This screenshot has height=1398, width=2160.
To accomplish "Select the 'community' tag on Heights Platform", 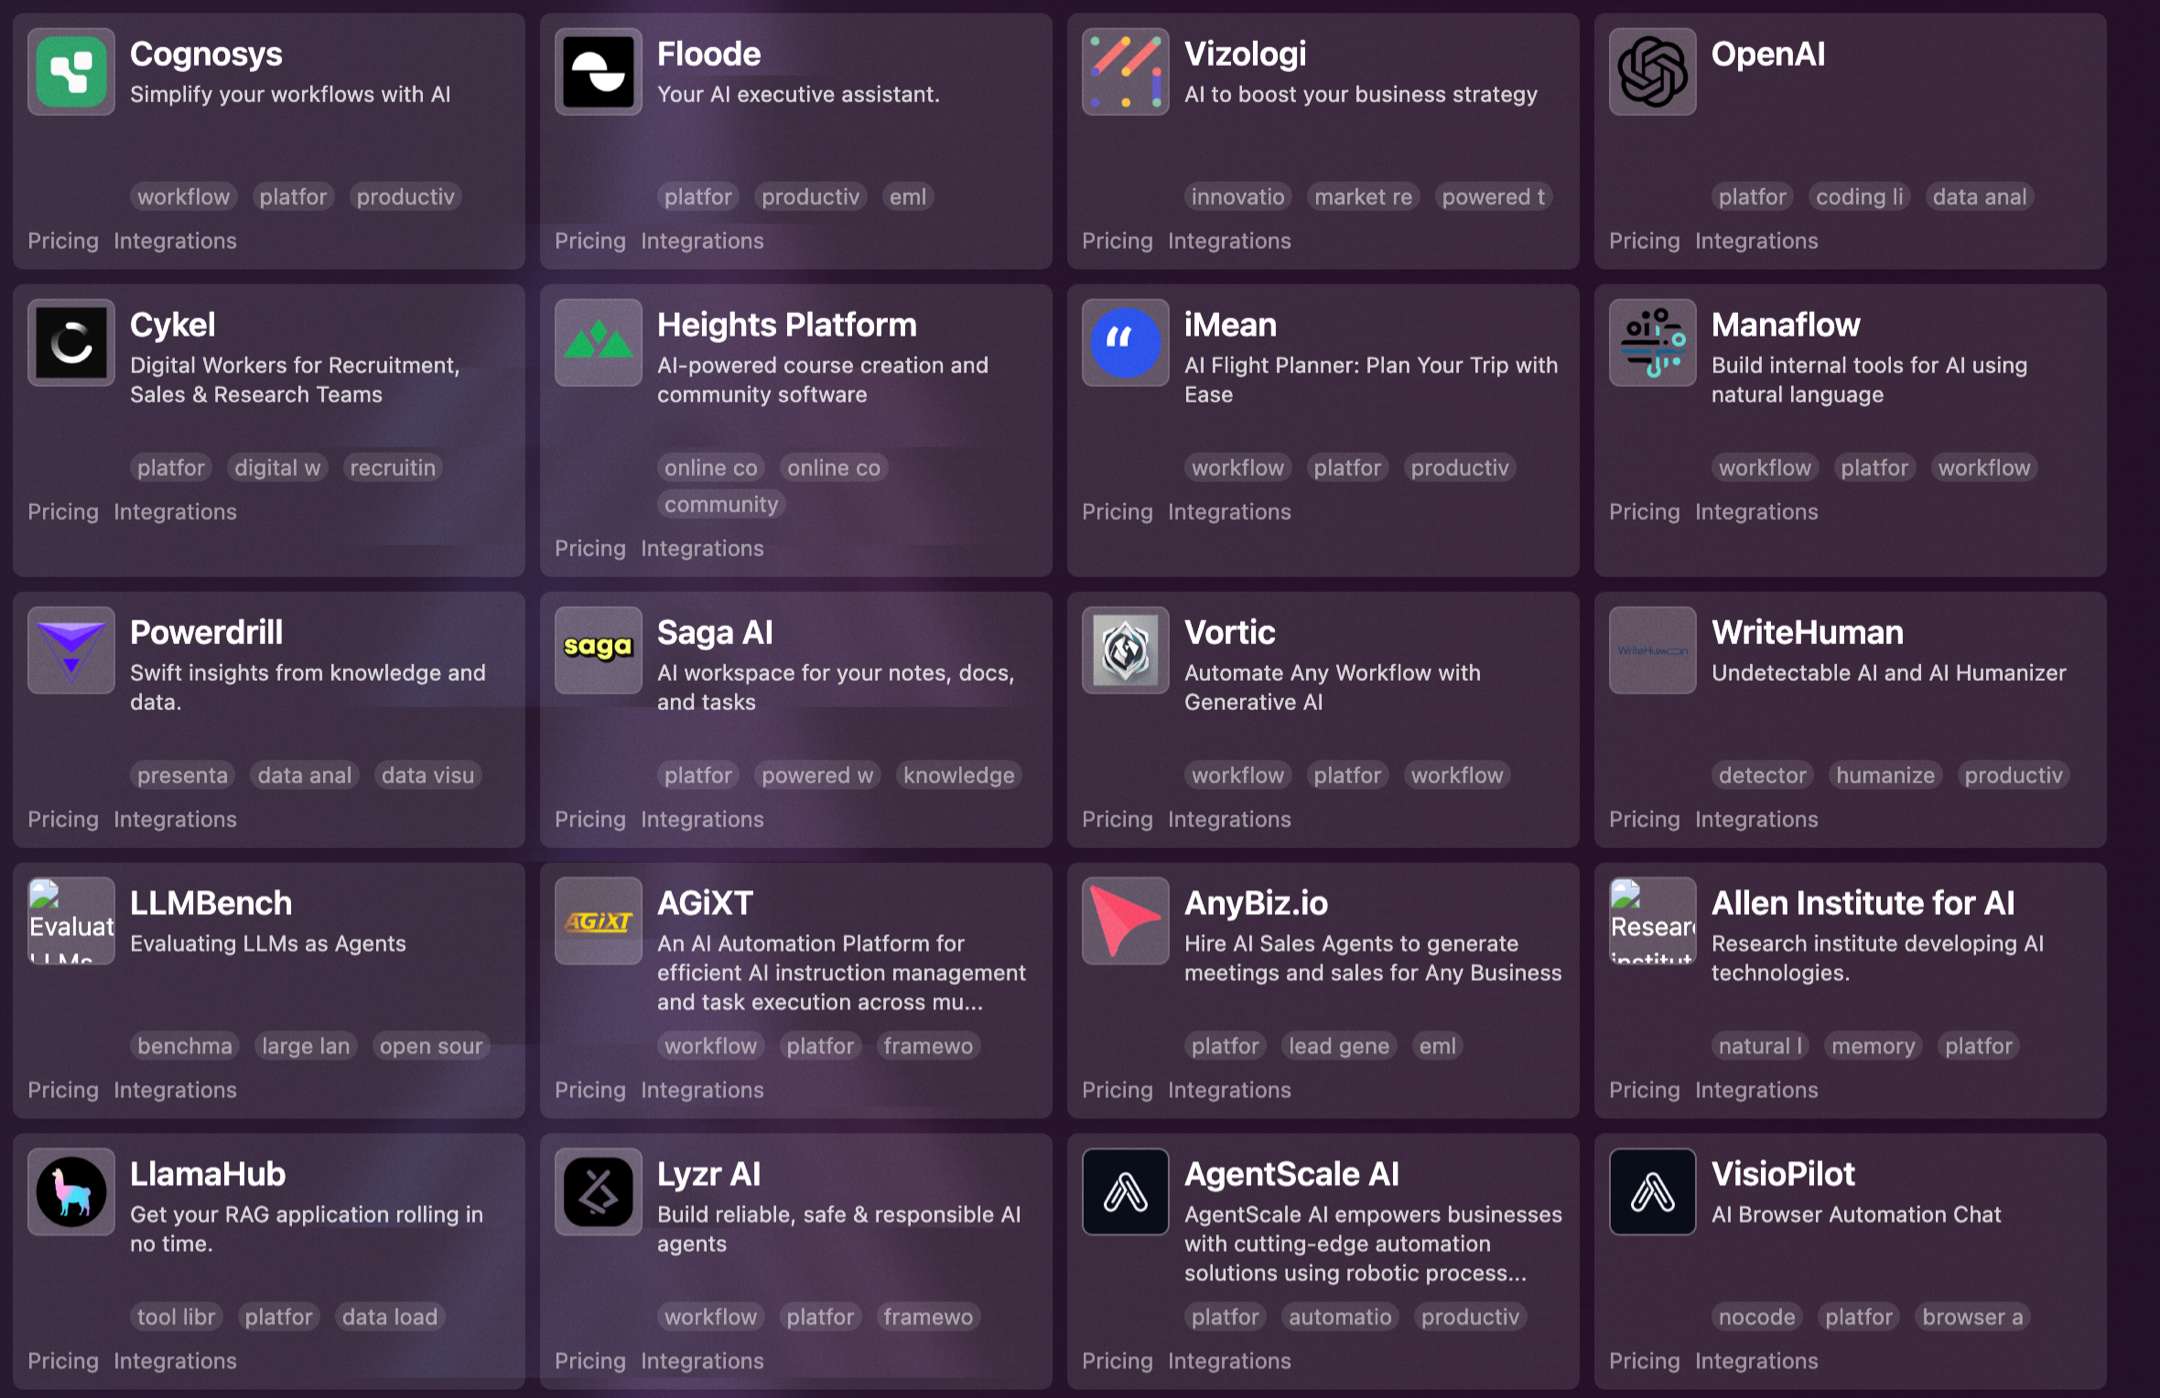I will click(x=721, y=505).
